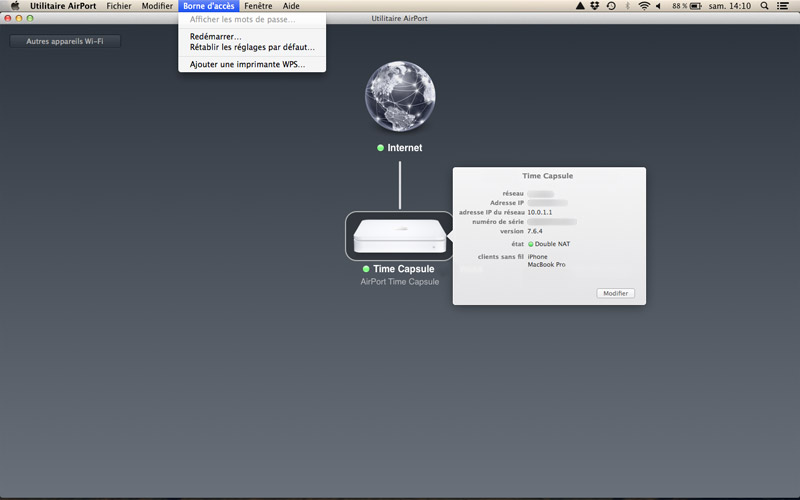Click the yellow minimize window button

[x=19, y=18]
